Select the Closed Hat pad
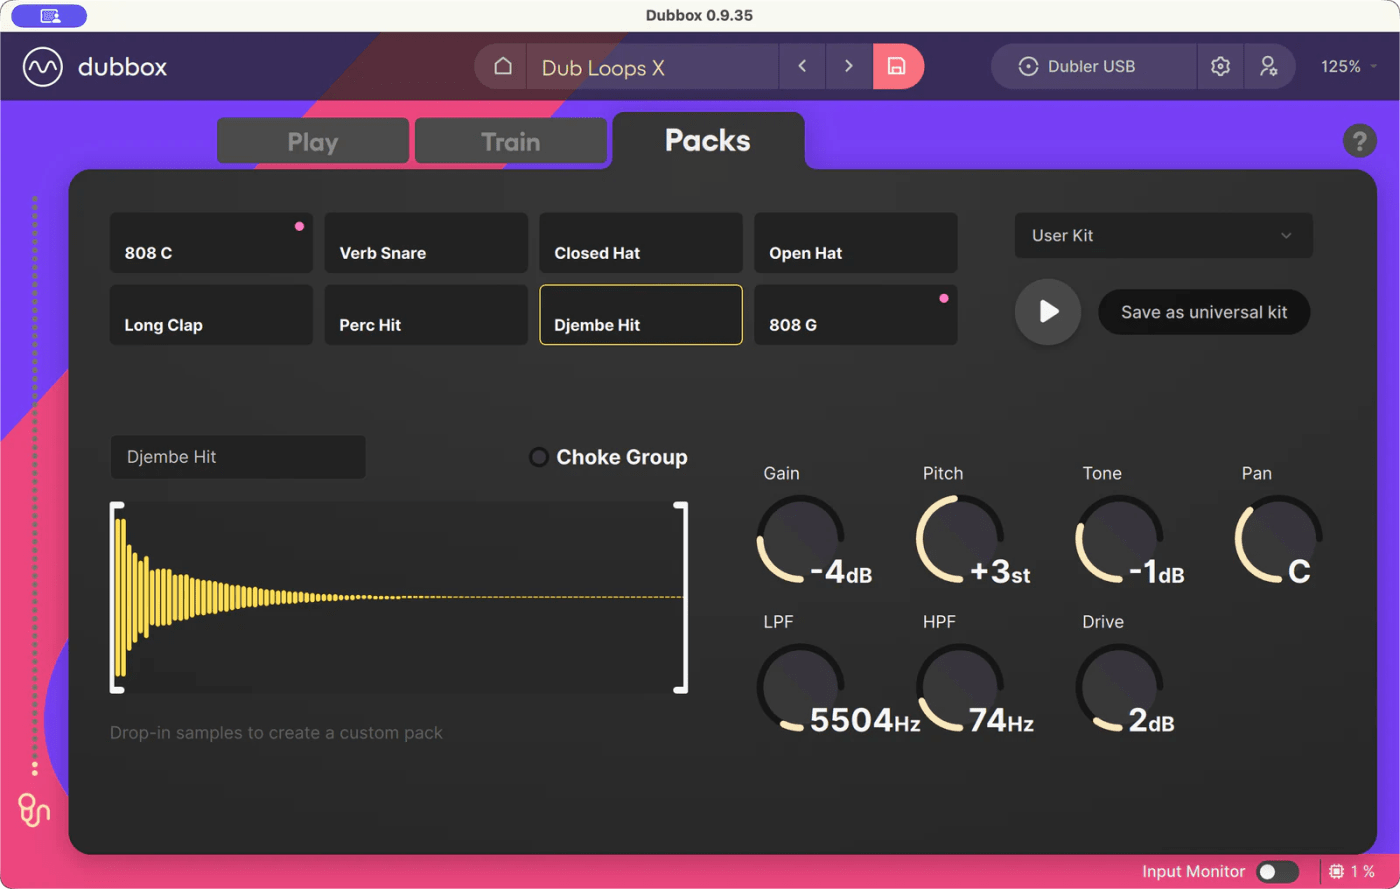1400x889 pixels. tap(641, 243)
